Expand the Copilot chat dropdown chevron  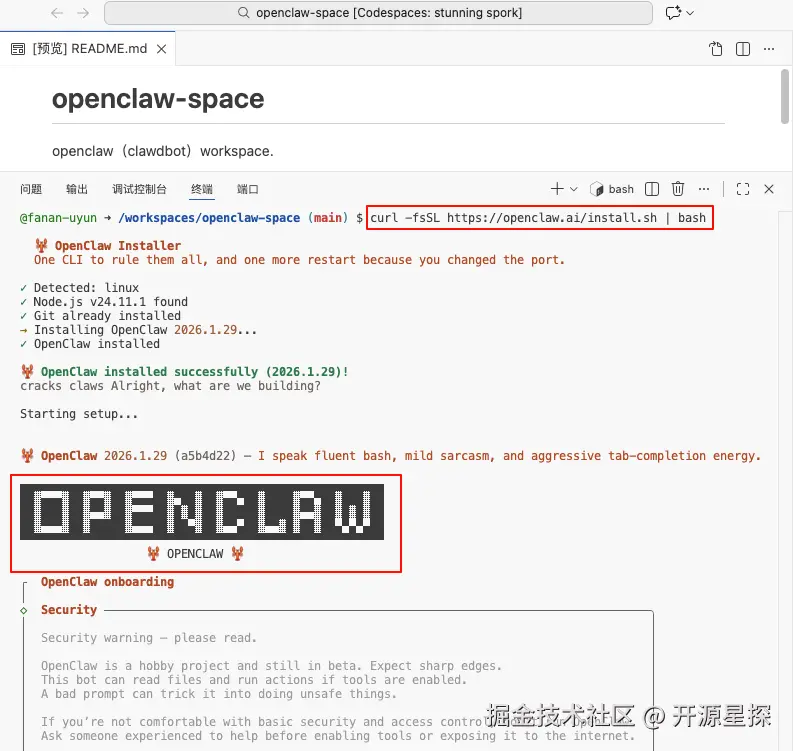690,13
